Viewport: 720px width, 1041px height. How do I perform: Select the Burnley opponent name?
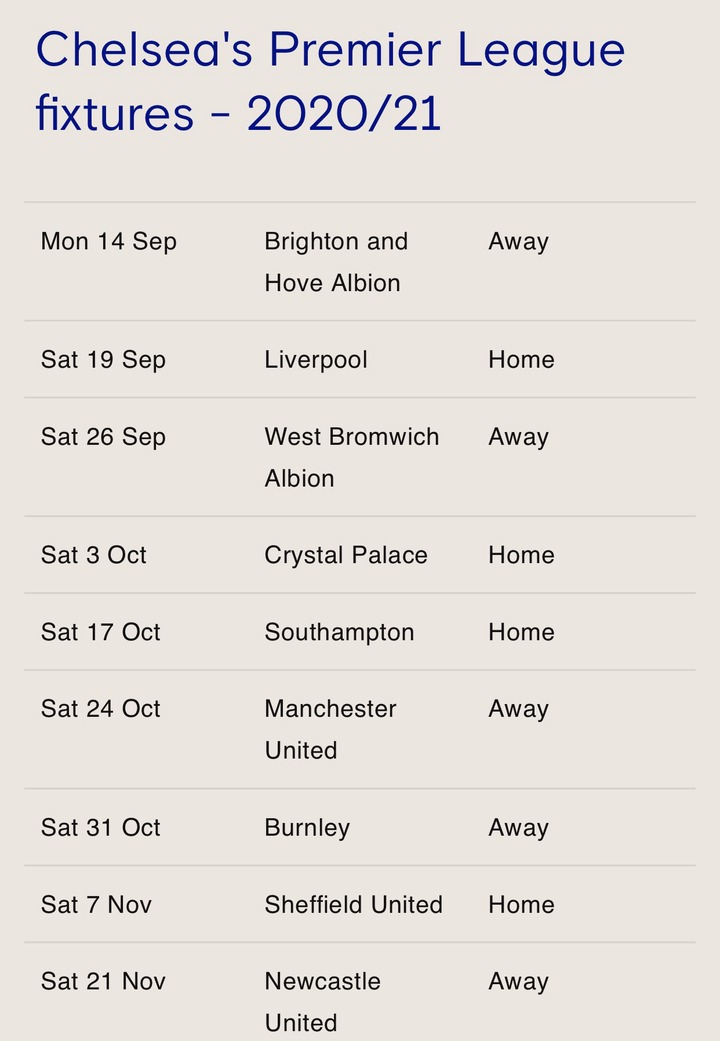coord(307,828)
